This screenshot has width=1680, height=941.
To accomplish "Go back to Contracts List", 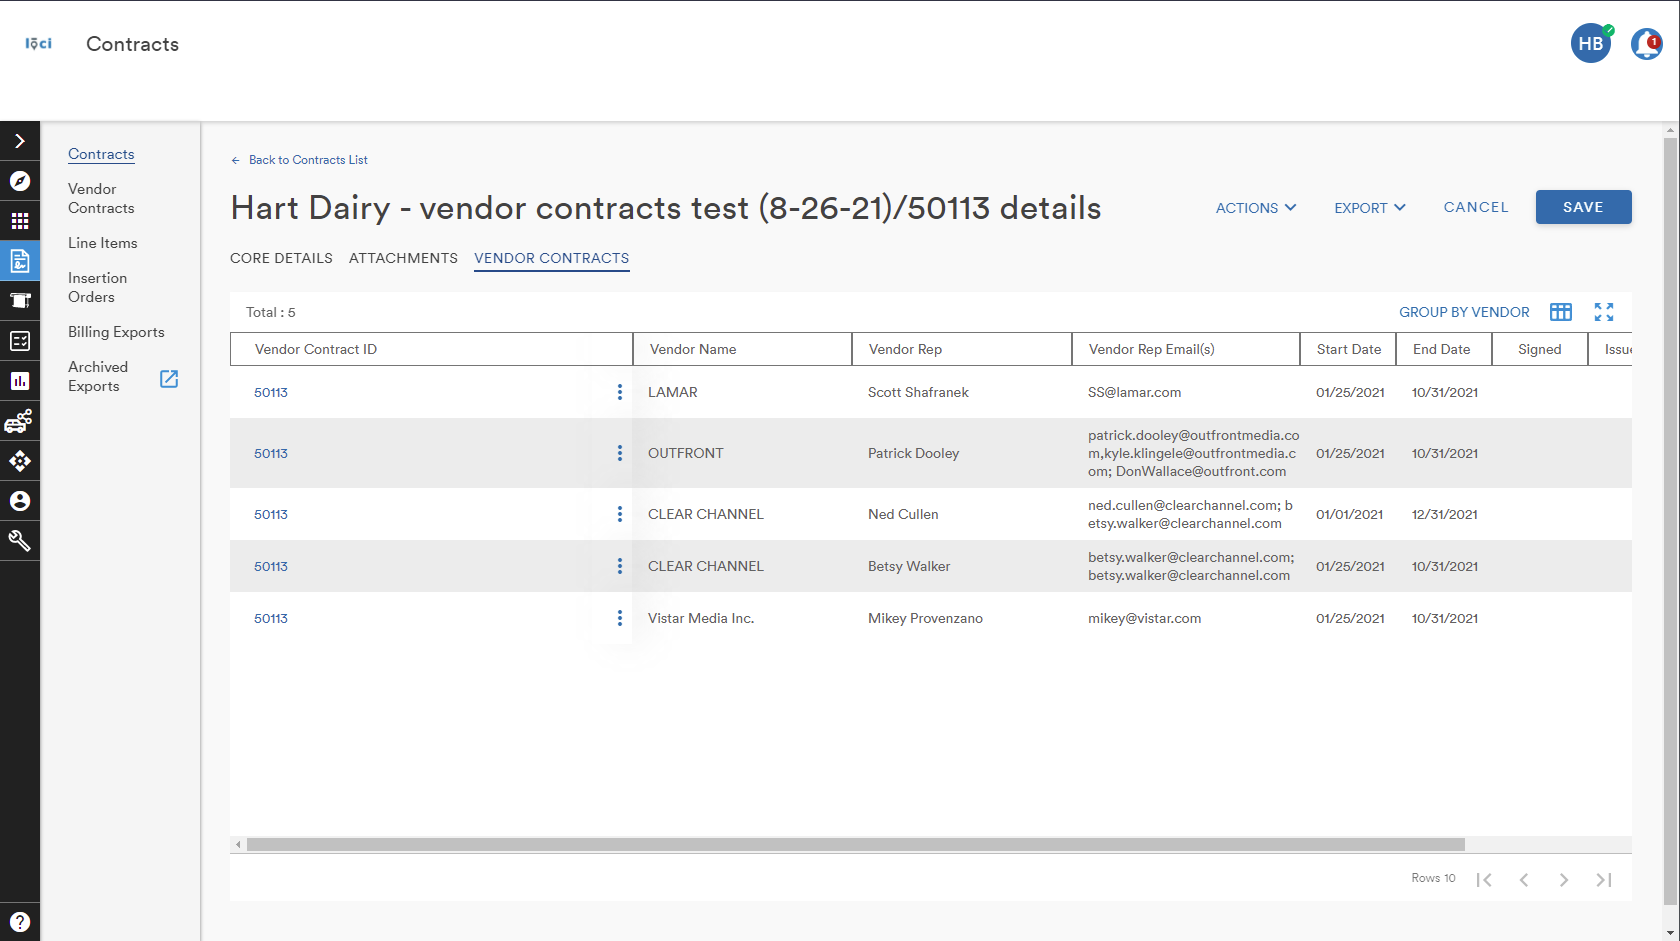I will click(x=299, y=160).
